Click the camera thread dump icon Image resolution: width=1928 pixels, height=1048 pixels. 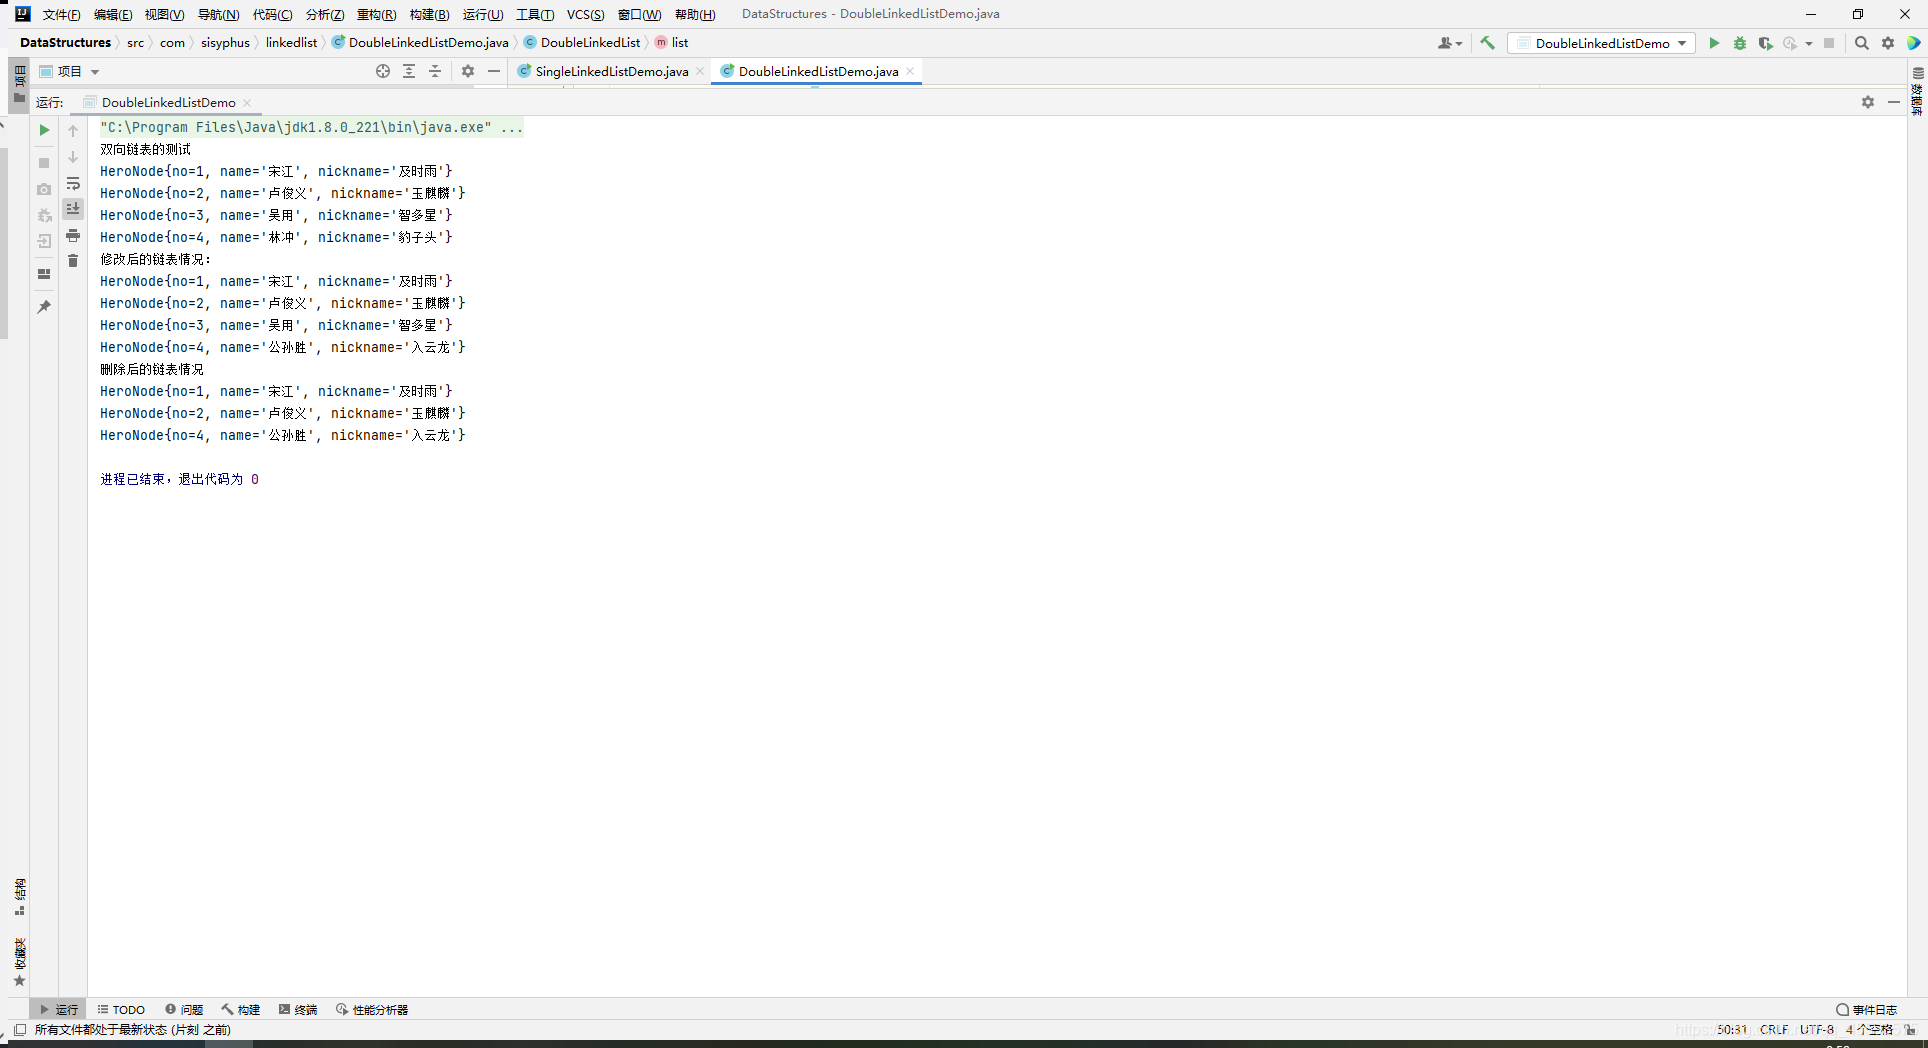pos(44,189)
